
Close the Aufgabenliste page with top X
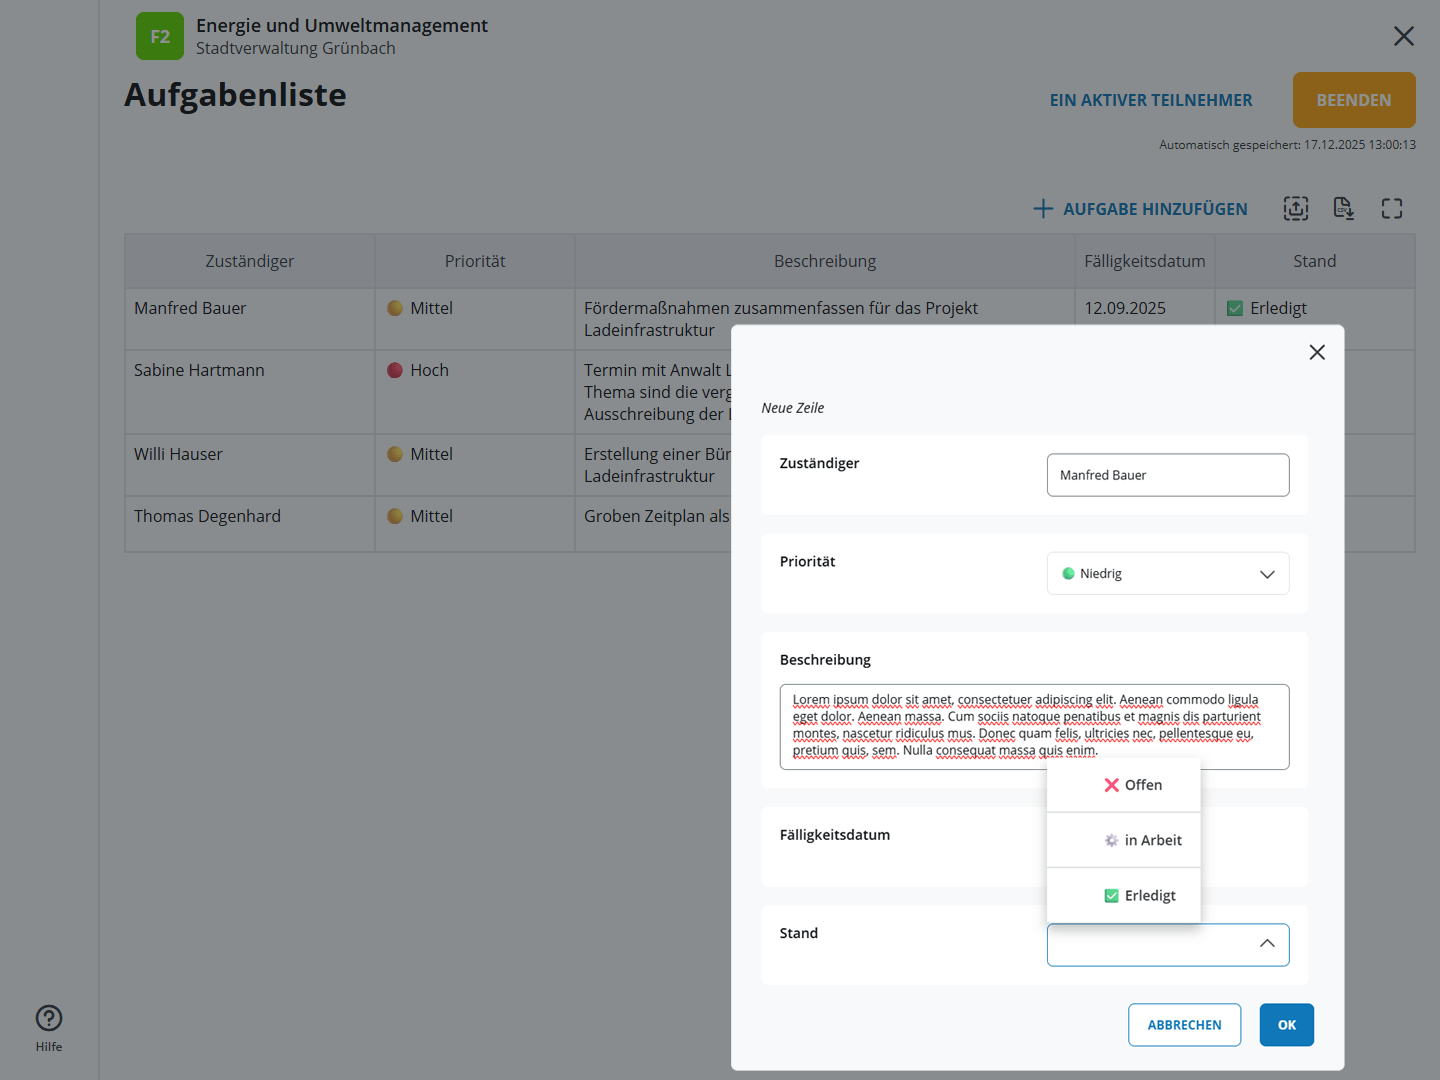point(1404,36)
